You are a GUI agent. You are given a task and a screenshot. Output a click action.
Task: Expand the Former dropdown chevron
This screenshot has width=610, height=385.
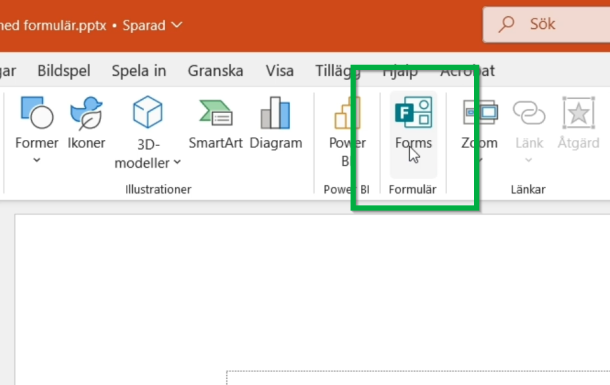pos(37,160)
